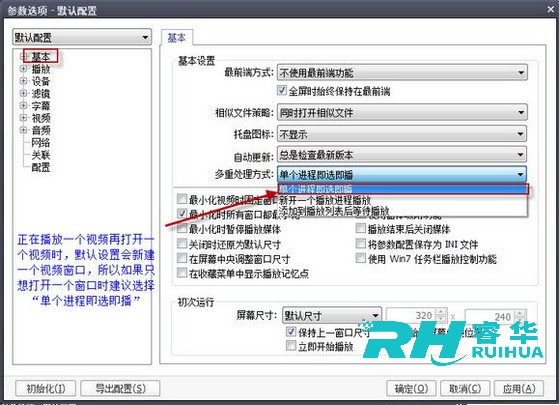
Task: Open the 屏幕尺寸 dropdown
Action: click(x=332, y=316)
